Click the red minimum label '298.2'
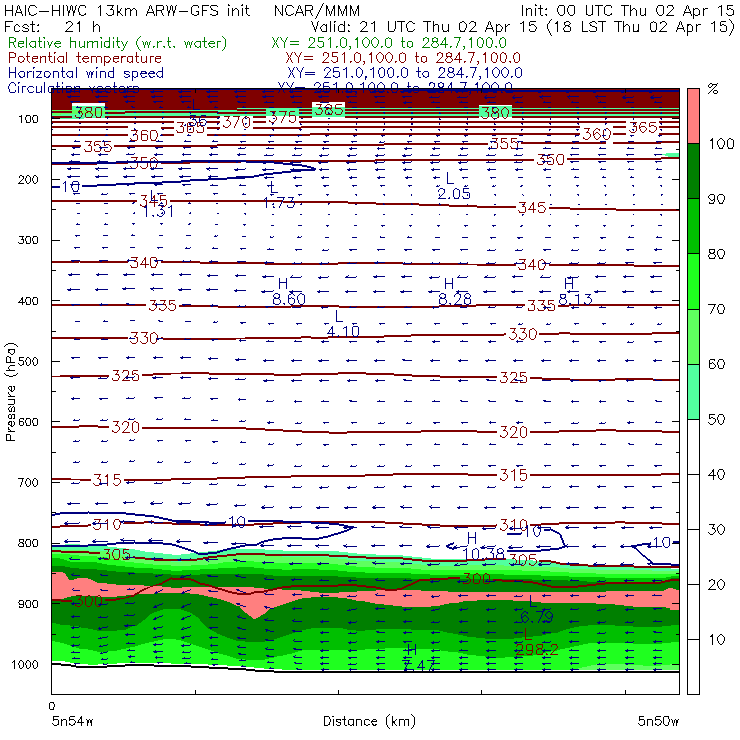Image resolution: width=740 pixels, height=740 pixels. coord(536,650)
